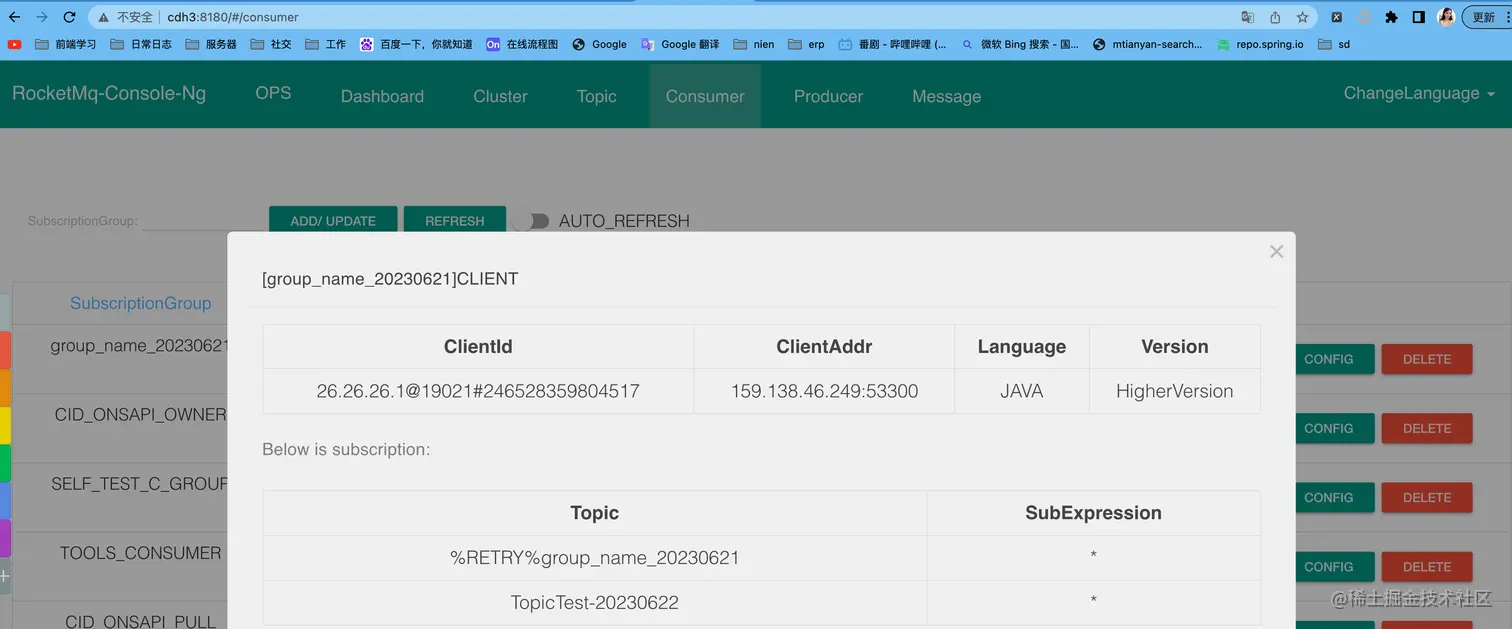Toggle the AUTO_REFRESH switch
Screen dimensions: 1512x629
[531, 221]
